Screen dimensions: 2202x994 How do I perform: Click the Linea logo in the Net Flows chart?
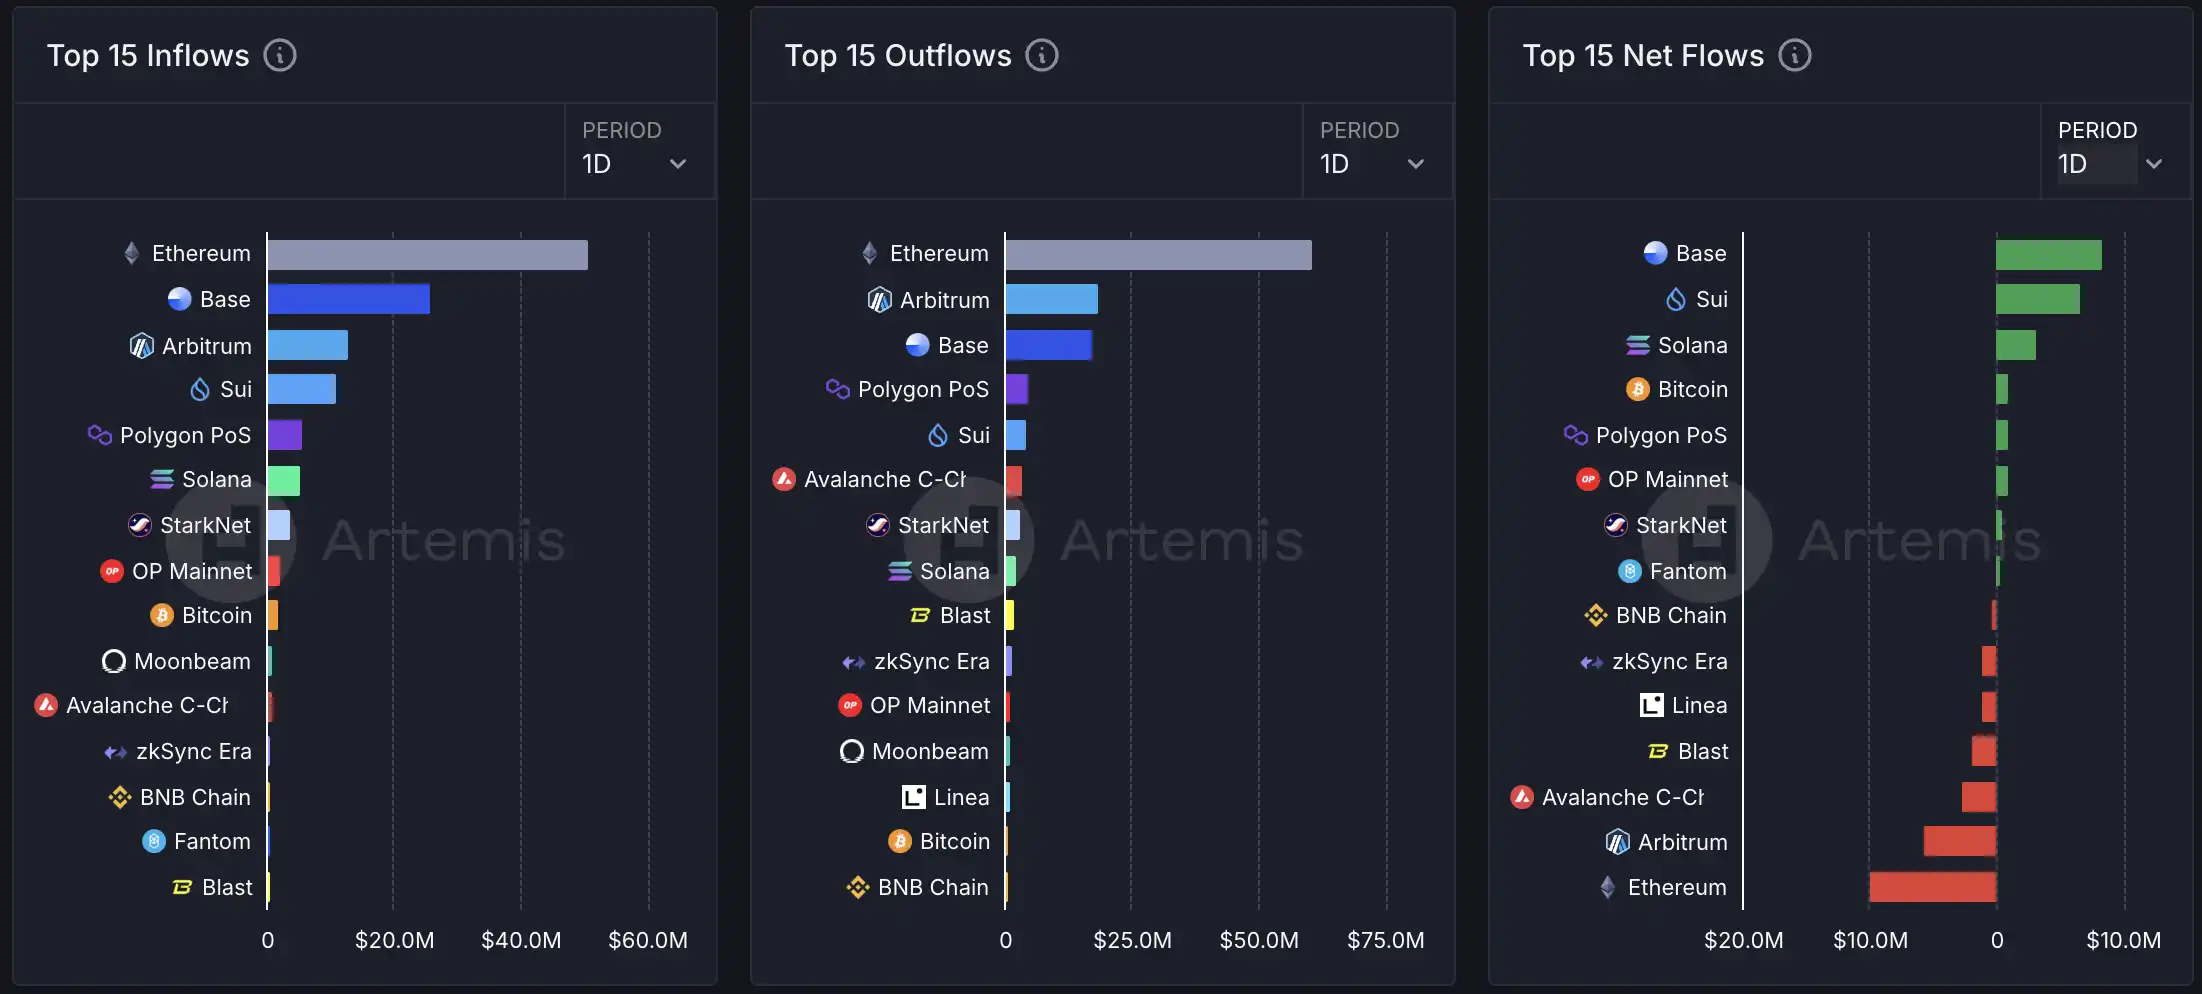1651,705
